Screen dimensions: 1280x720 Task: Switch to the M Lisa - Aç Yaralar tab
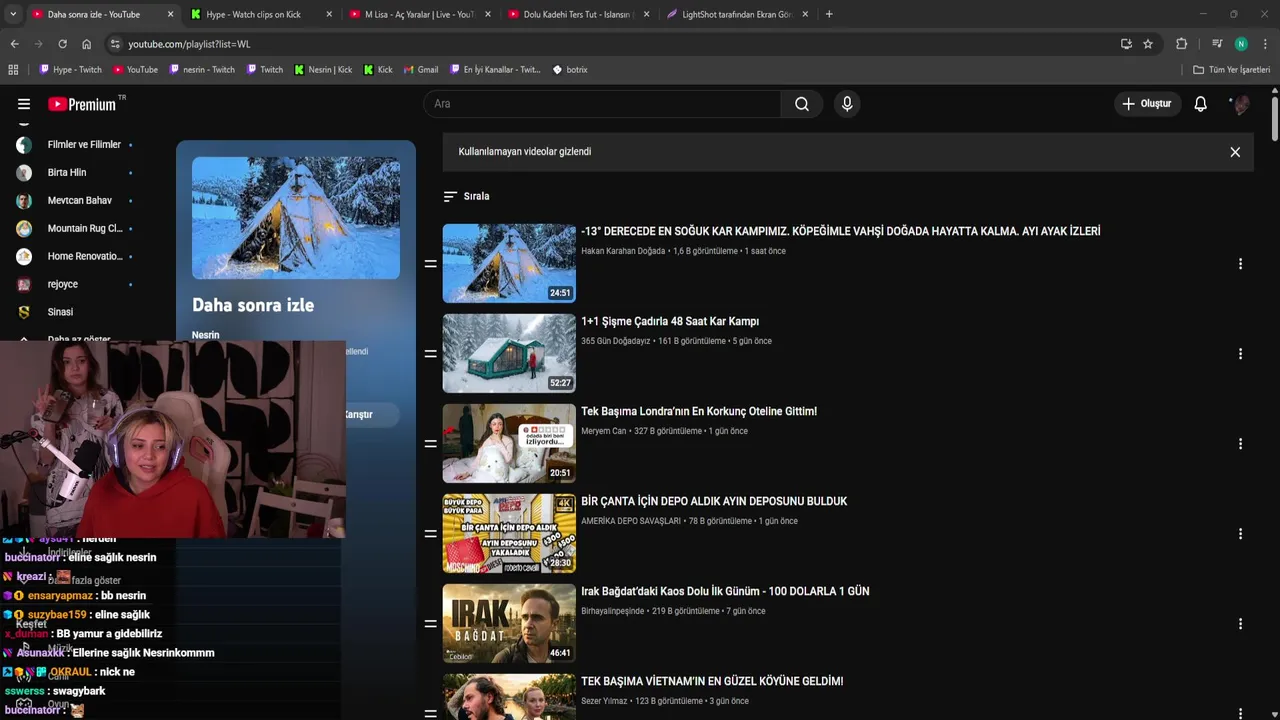click(x=418, y=14)
